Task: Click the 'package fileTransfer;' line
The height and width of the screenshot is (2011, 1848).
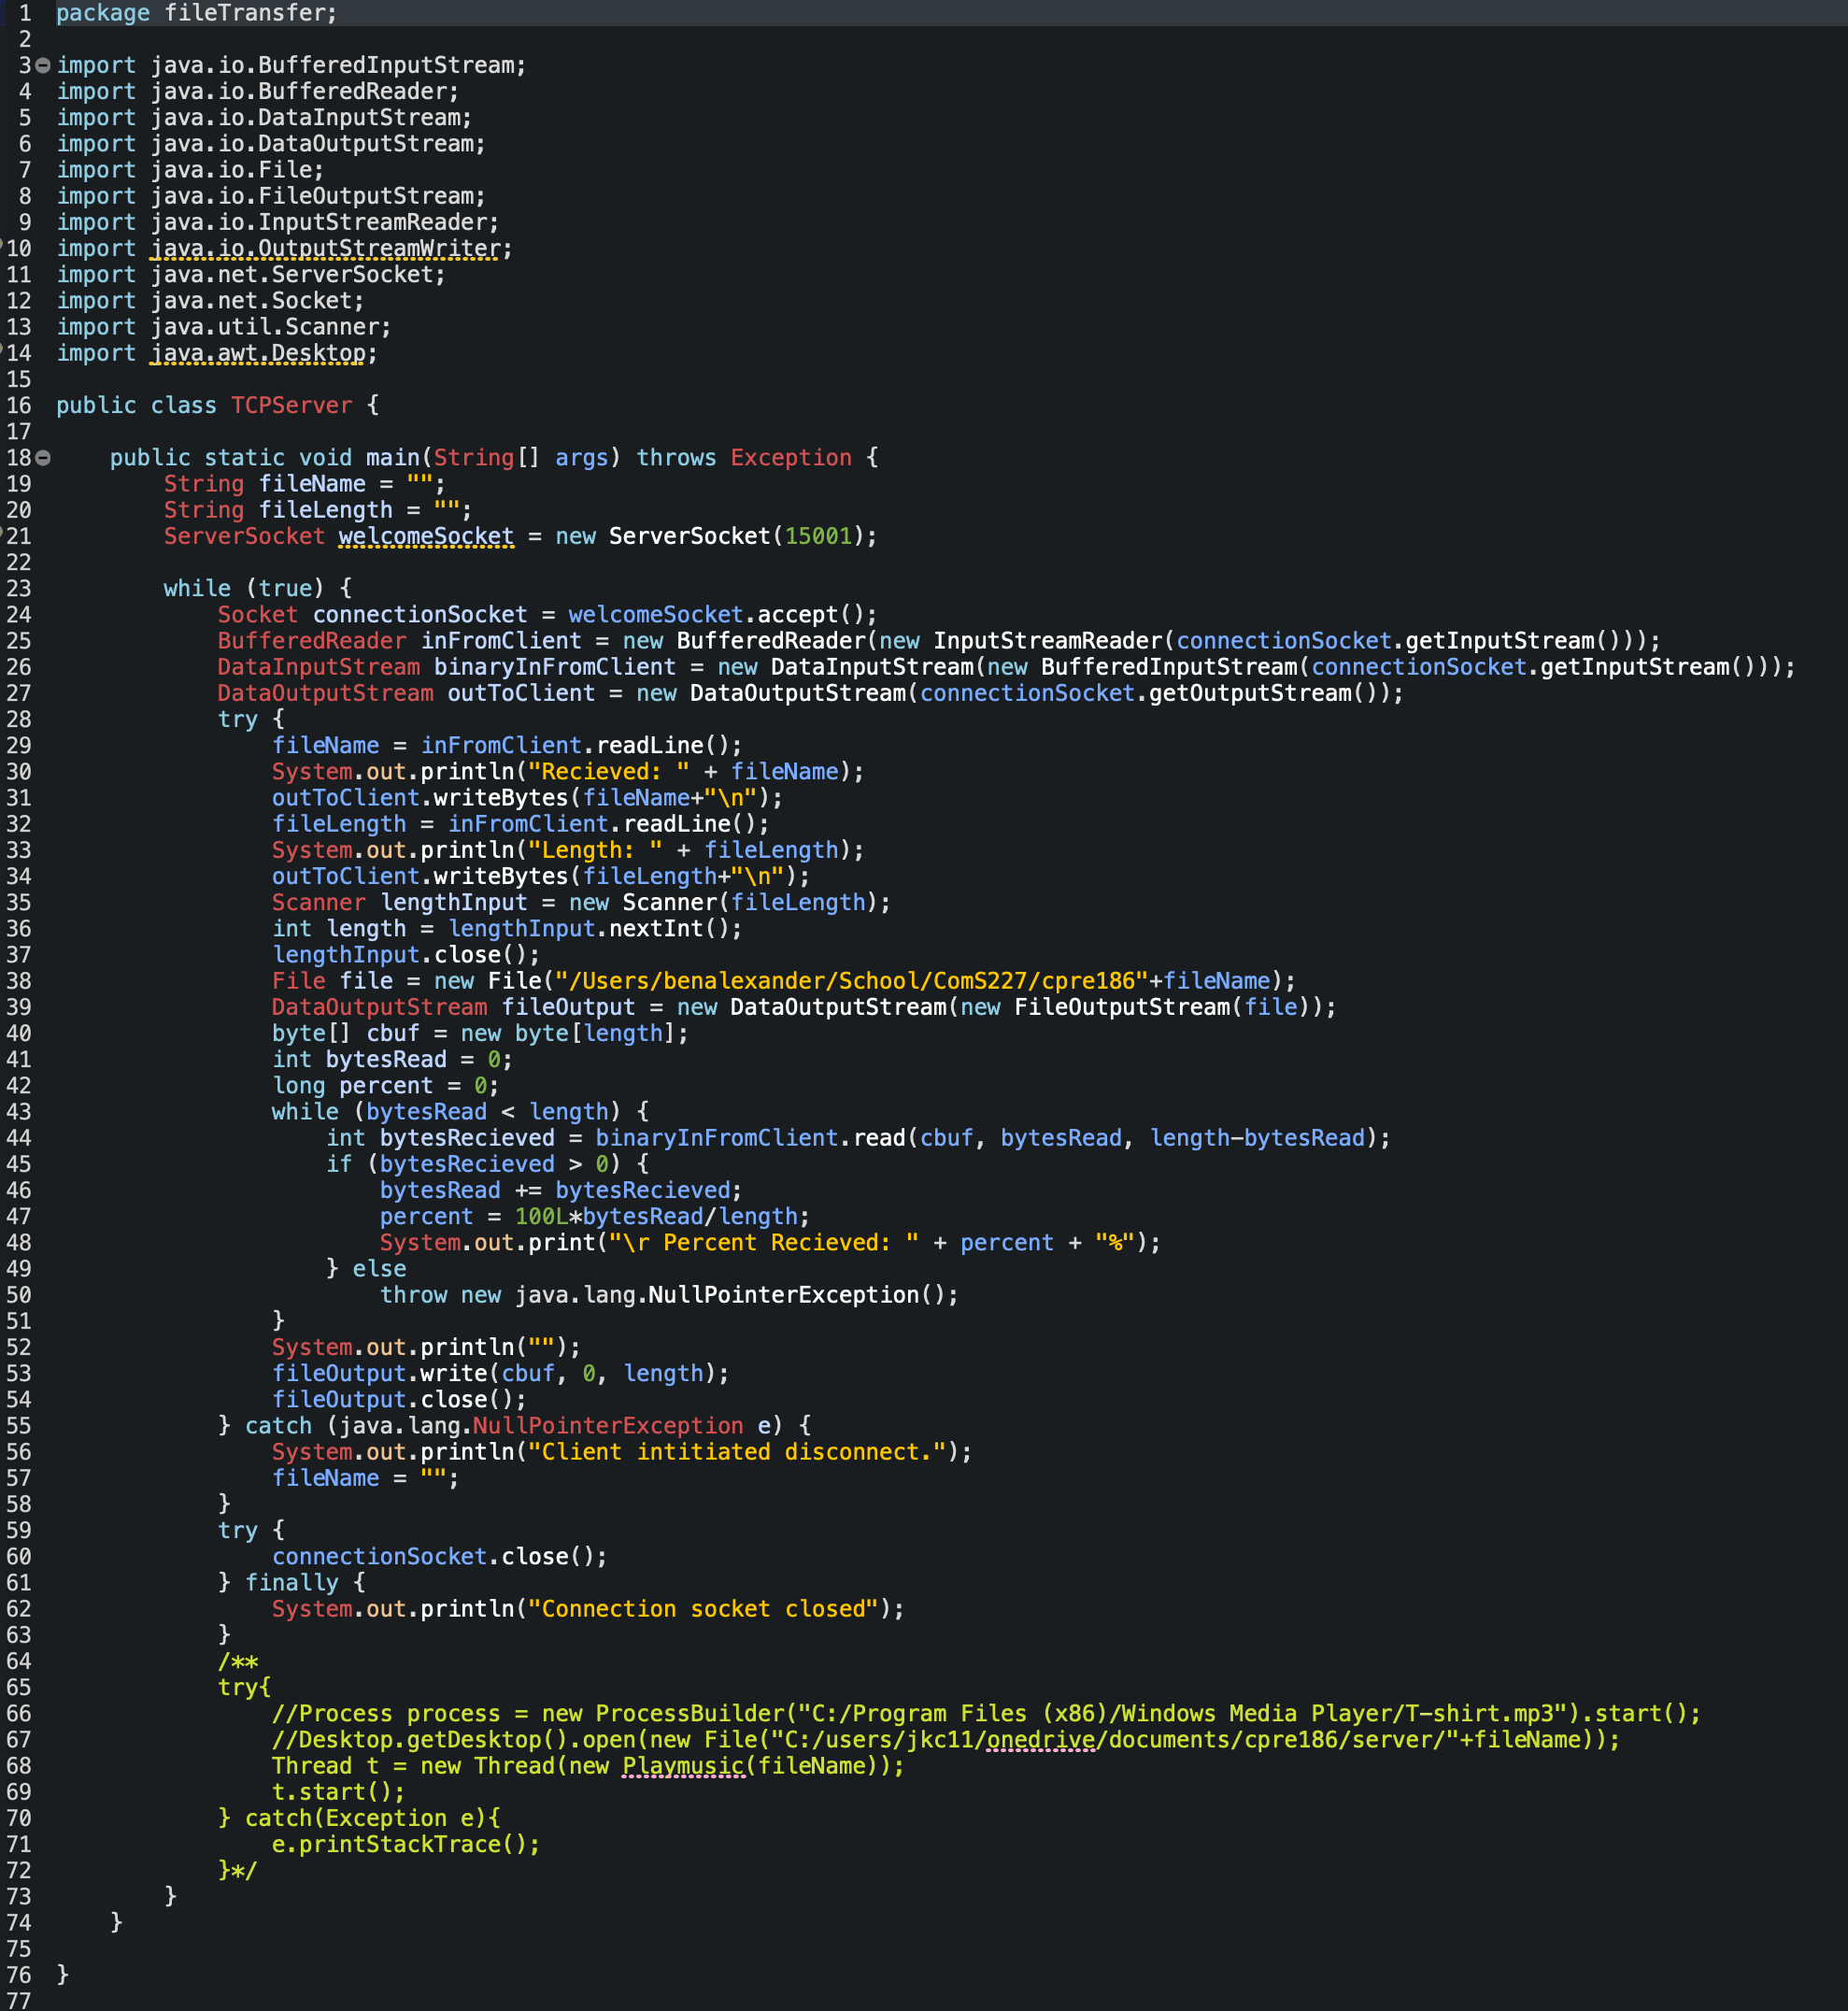Action: pyautogui.click(x=197, y=13)
